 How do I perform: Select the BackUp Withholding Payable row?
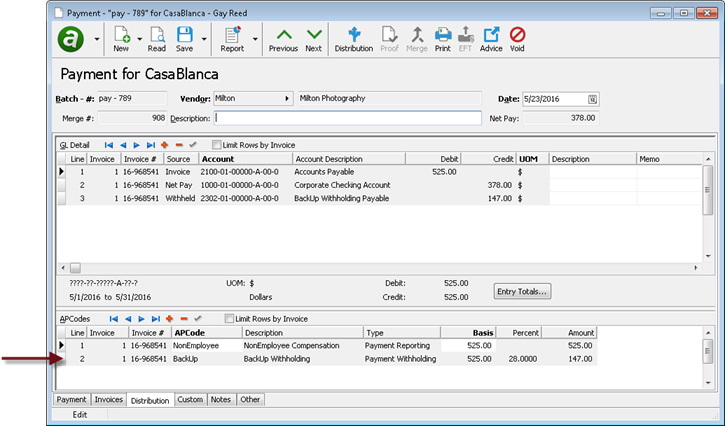pyautogui.click(x=379, y=198)
